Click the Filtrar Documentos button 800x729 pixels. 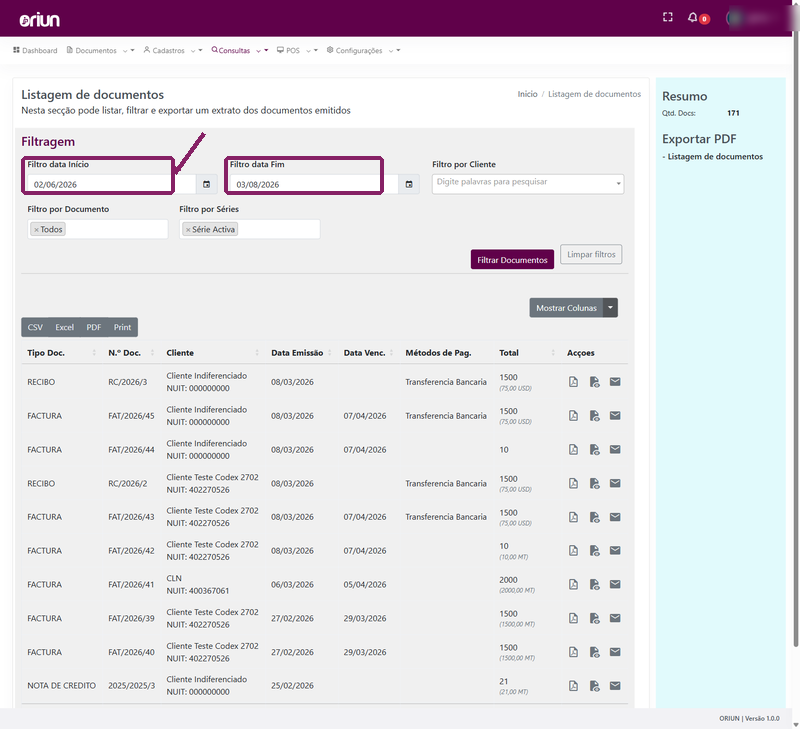pyautogui.click(x=512, y=260)
